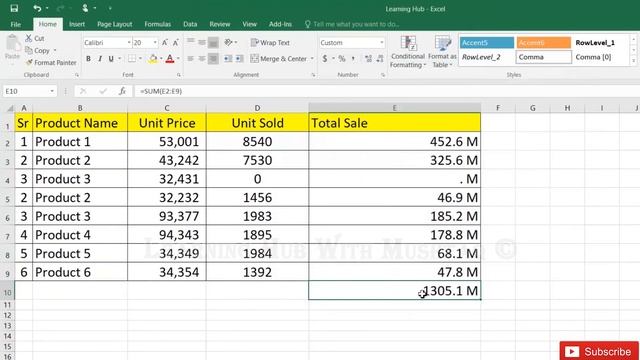This screenshot has width=640, height=360.
Task: Open the Clipboard pane launcher
Action: tap(77, 75)
